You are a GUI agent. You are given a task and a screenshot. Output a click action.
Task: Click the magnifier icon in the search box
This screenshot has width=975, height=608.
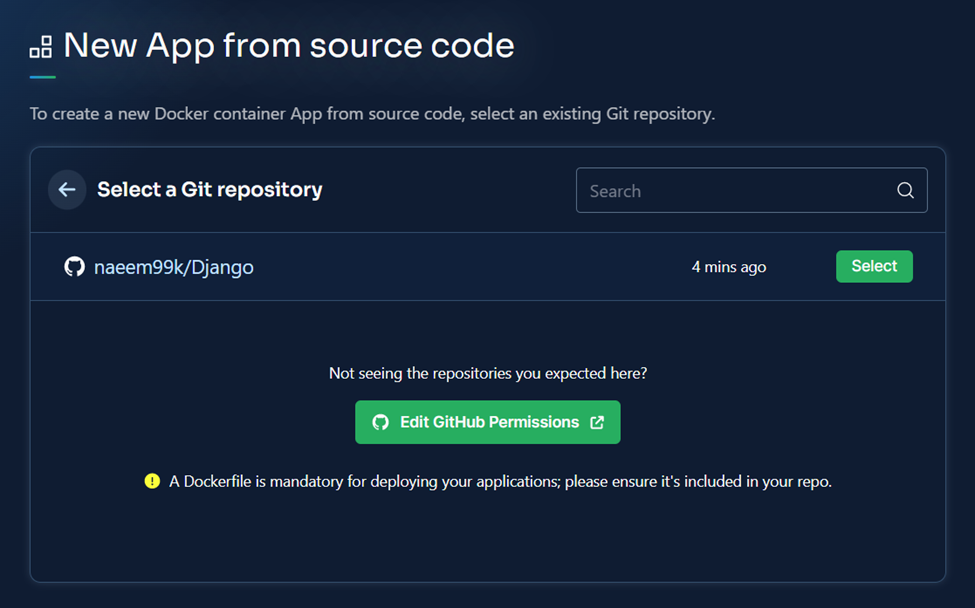click(905, 190)
